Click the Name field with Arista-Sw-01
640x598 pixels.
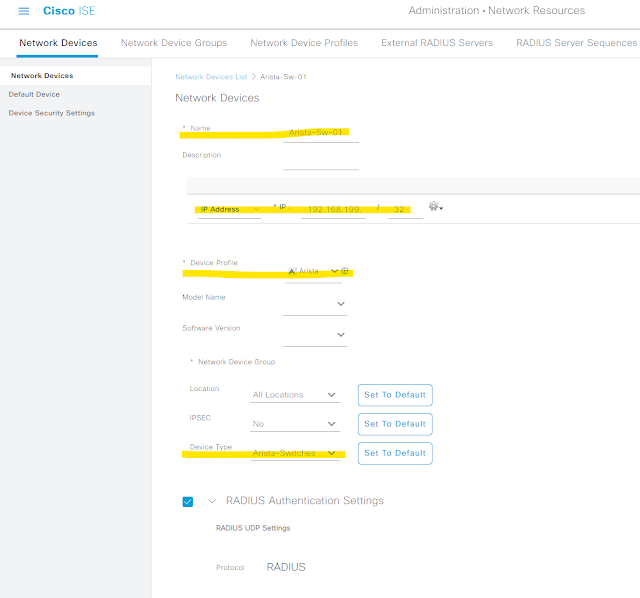click(x=321, y=133)
